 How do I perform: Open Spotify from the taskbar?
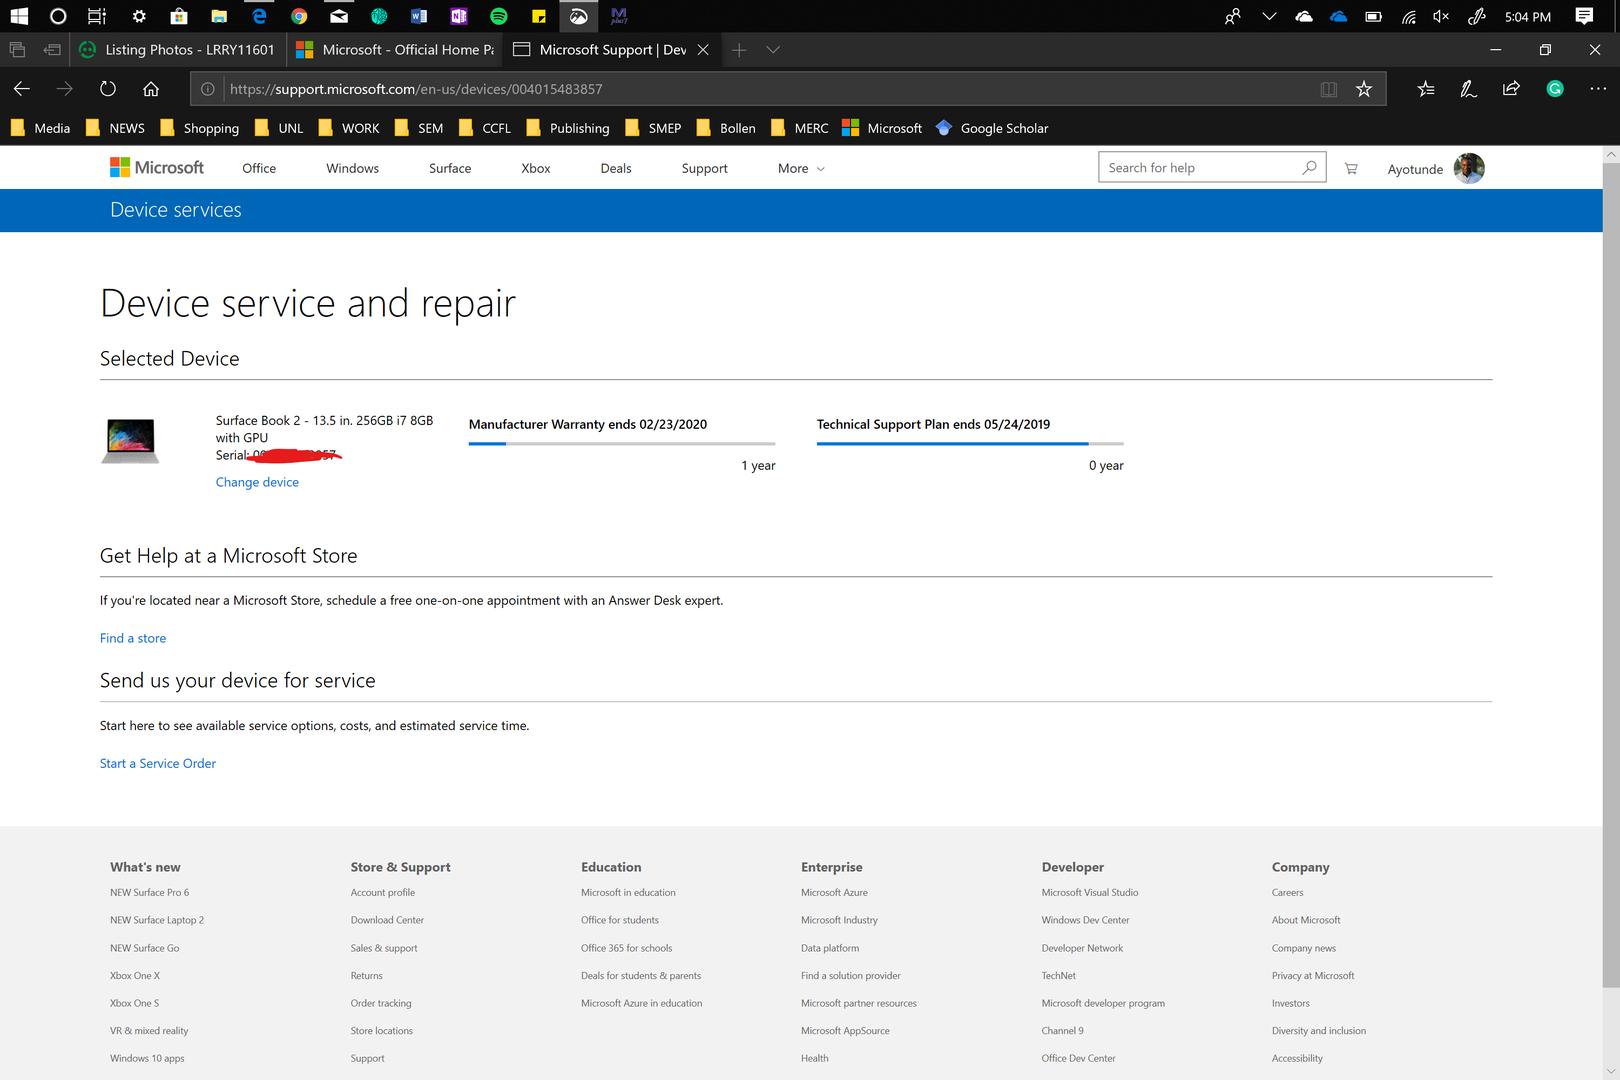(x=499, y=16)
